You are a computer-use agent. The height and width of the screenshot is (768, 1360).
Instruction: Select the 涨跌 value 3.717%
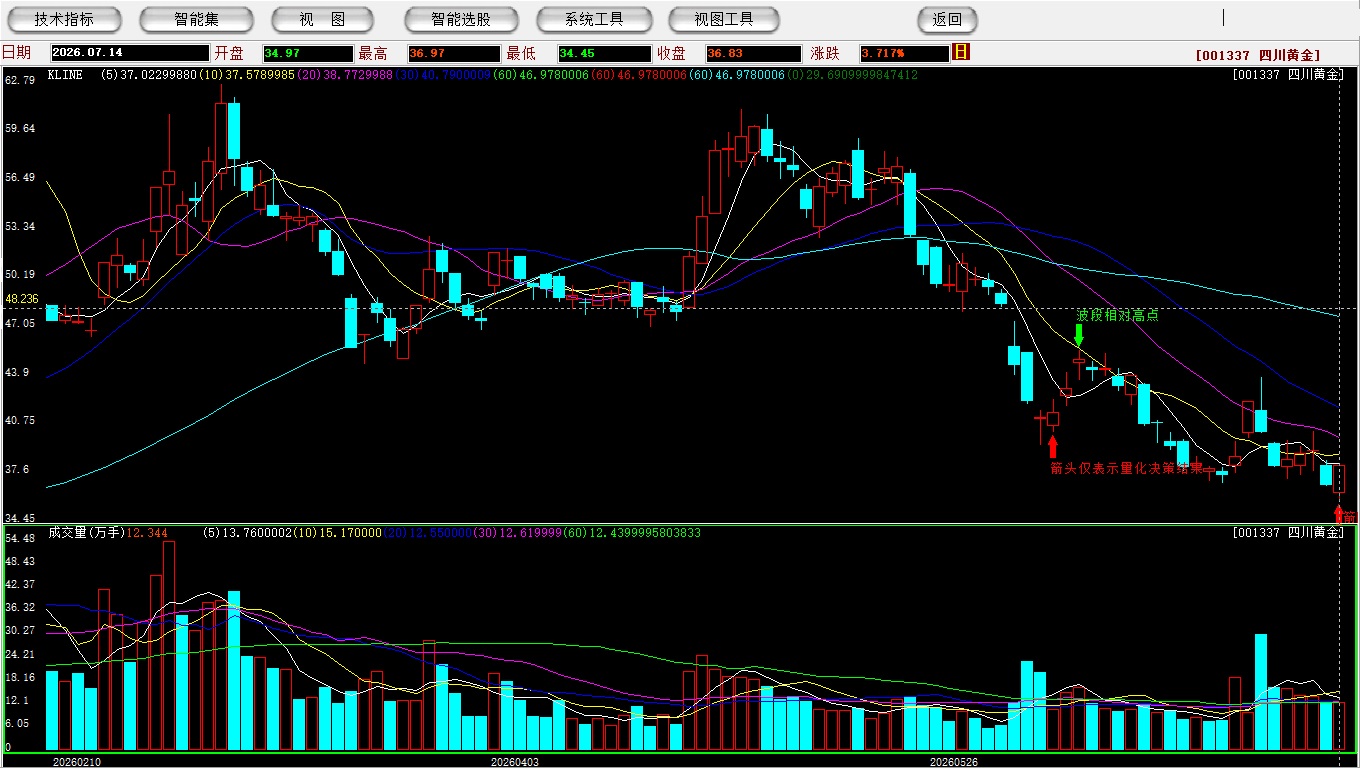(903, 53)
